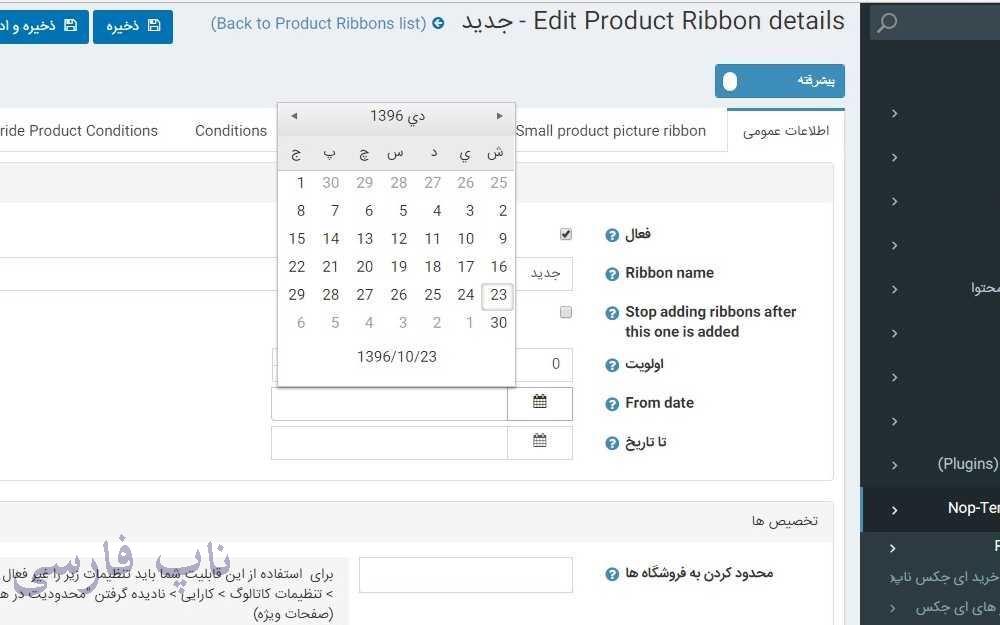The height and width of the screenshot is (625, 1000).
Task: Click help icon next to اولویت field
Action: coord(612,365)
